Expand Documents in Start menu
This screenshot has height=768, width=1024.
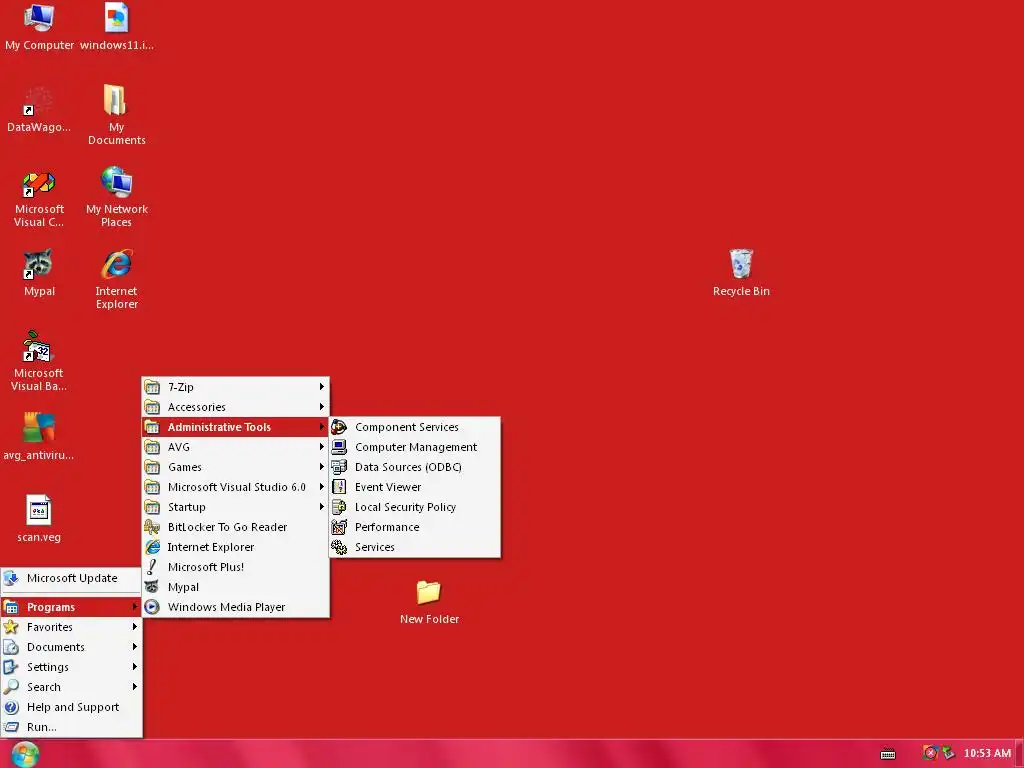(x=71, y=647)
